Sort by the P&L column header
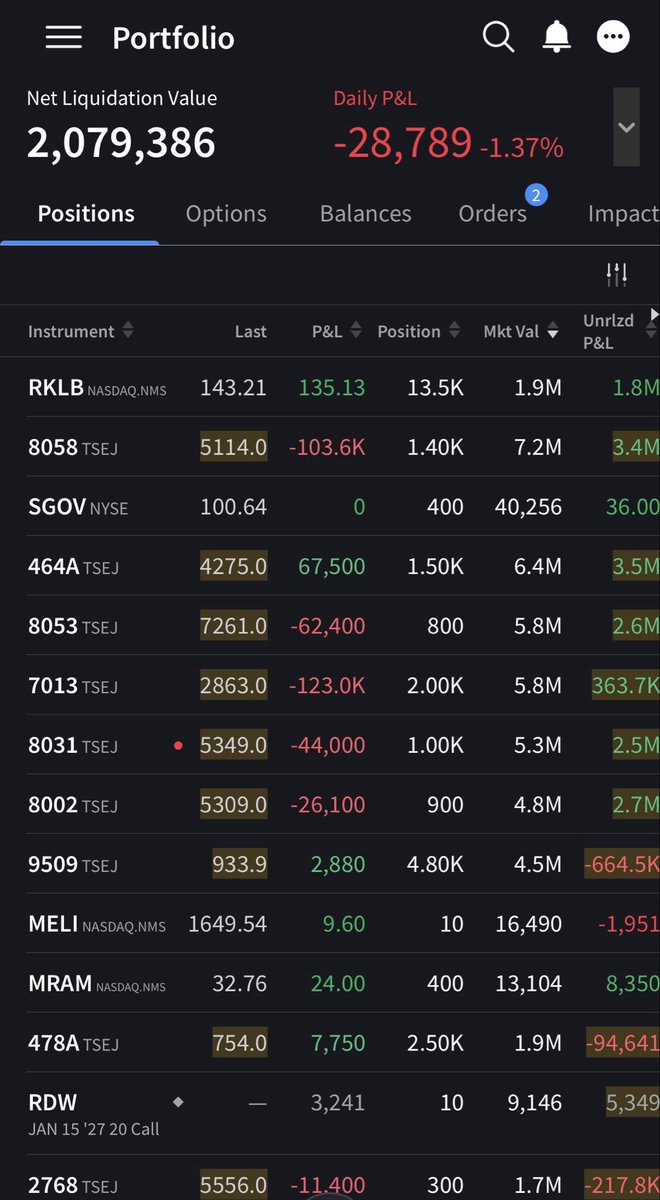Screen dimensions: 660x1200 (x=335, y=331)
